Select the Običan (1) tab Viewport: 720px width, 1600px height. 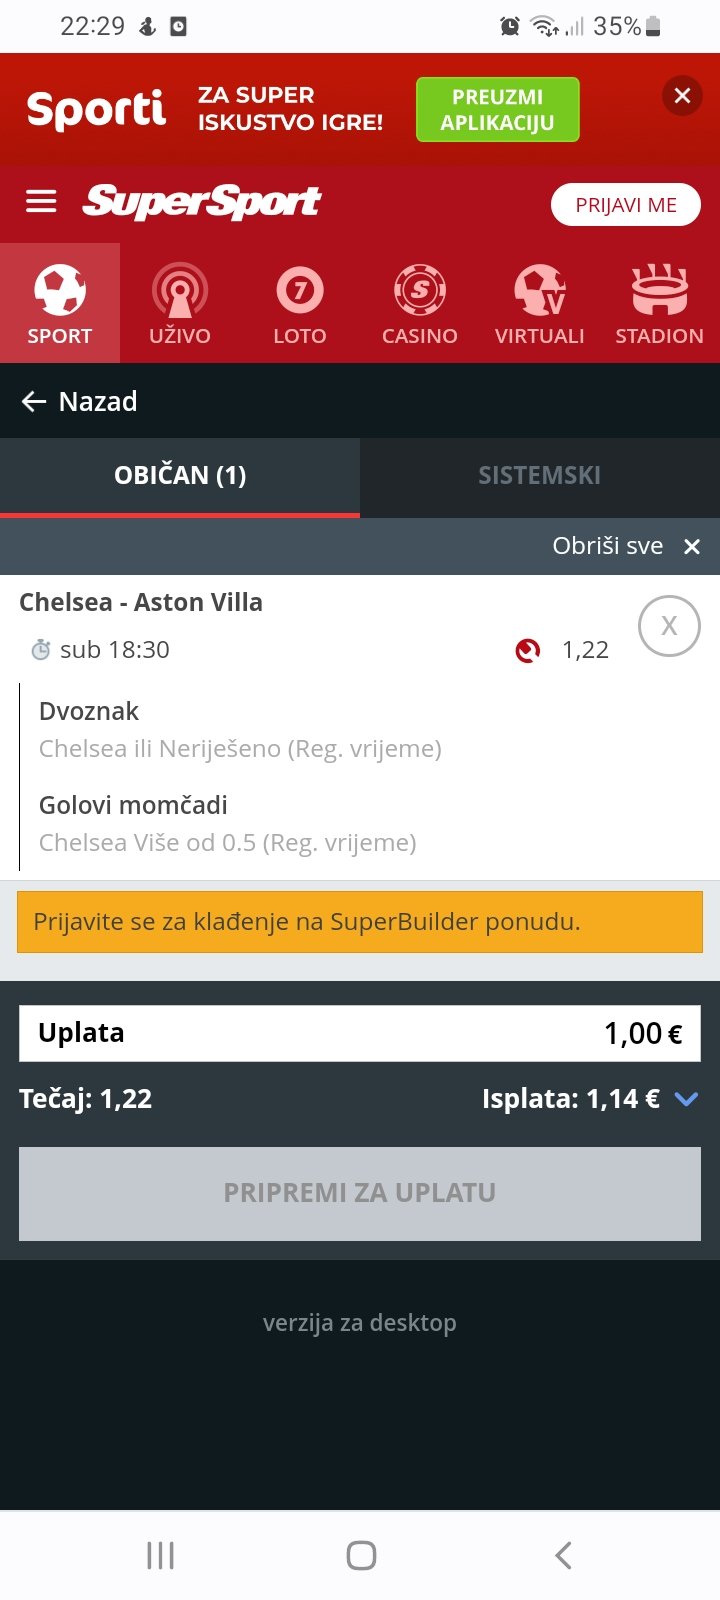pos(180,476)
